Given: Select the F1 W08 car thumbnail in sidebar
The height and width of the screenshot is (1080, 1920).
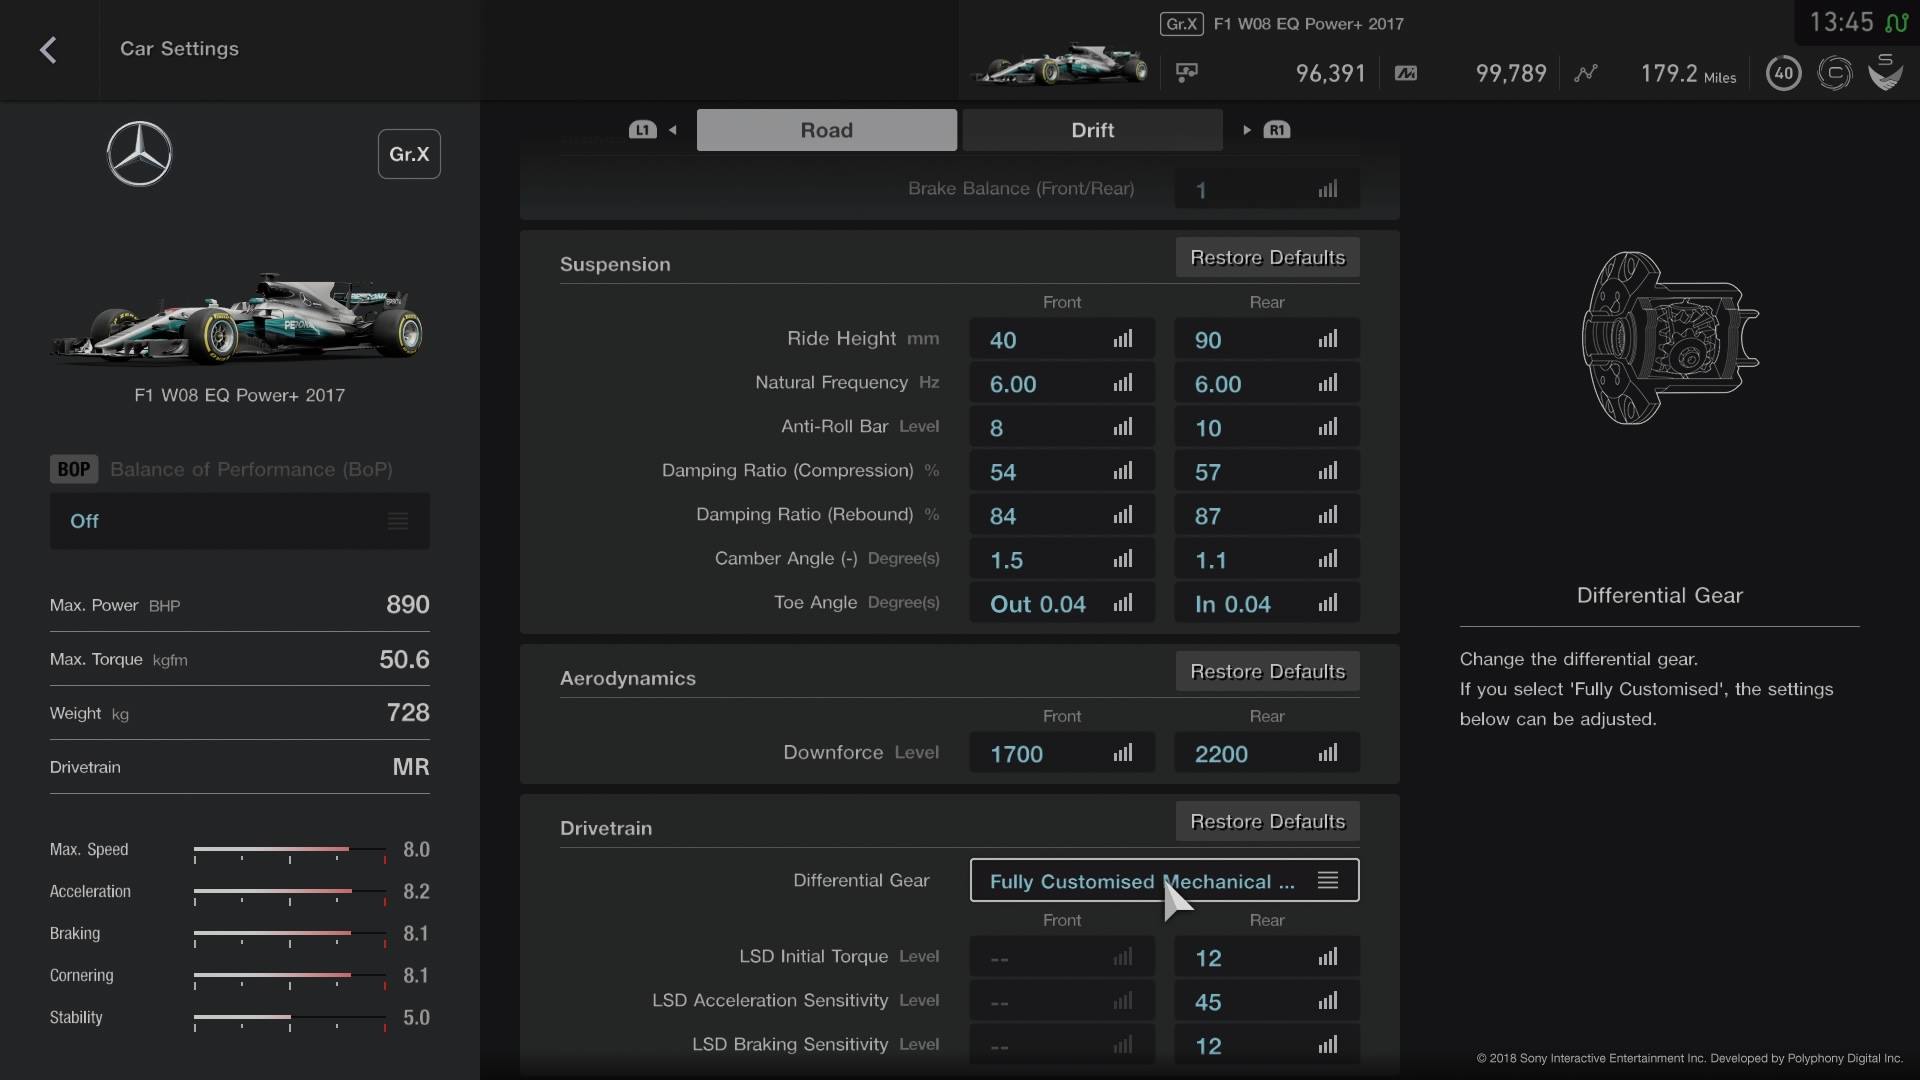Looking at the screenshot, I should (x=238, y=317).
